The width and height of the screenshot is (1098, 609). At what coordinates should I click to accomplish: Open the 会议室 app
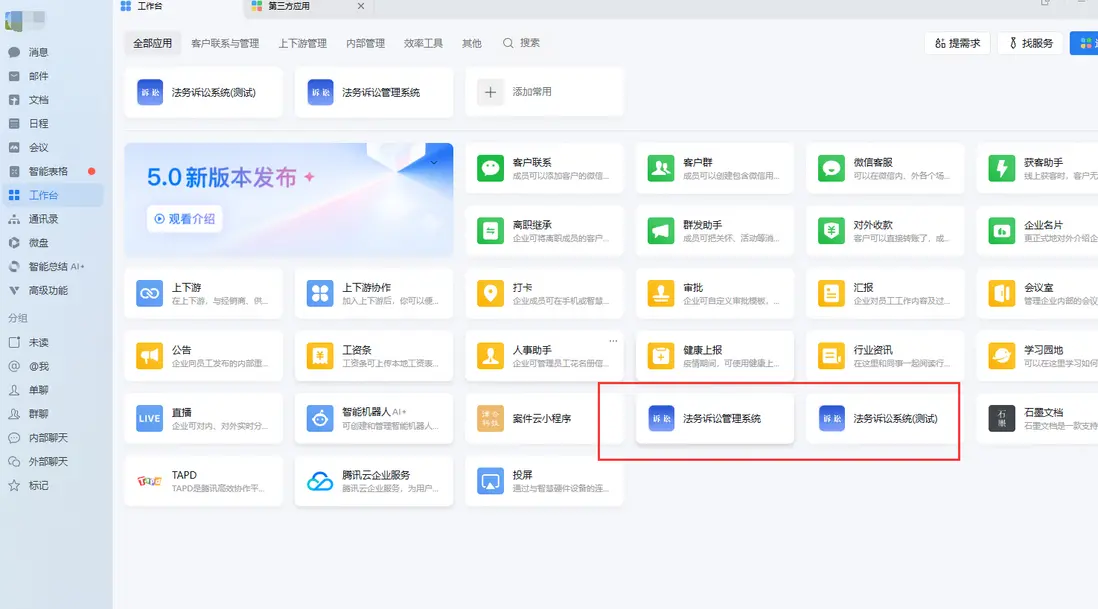(1037, 293)
